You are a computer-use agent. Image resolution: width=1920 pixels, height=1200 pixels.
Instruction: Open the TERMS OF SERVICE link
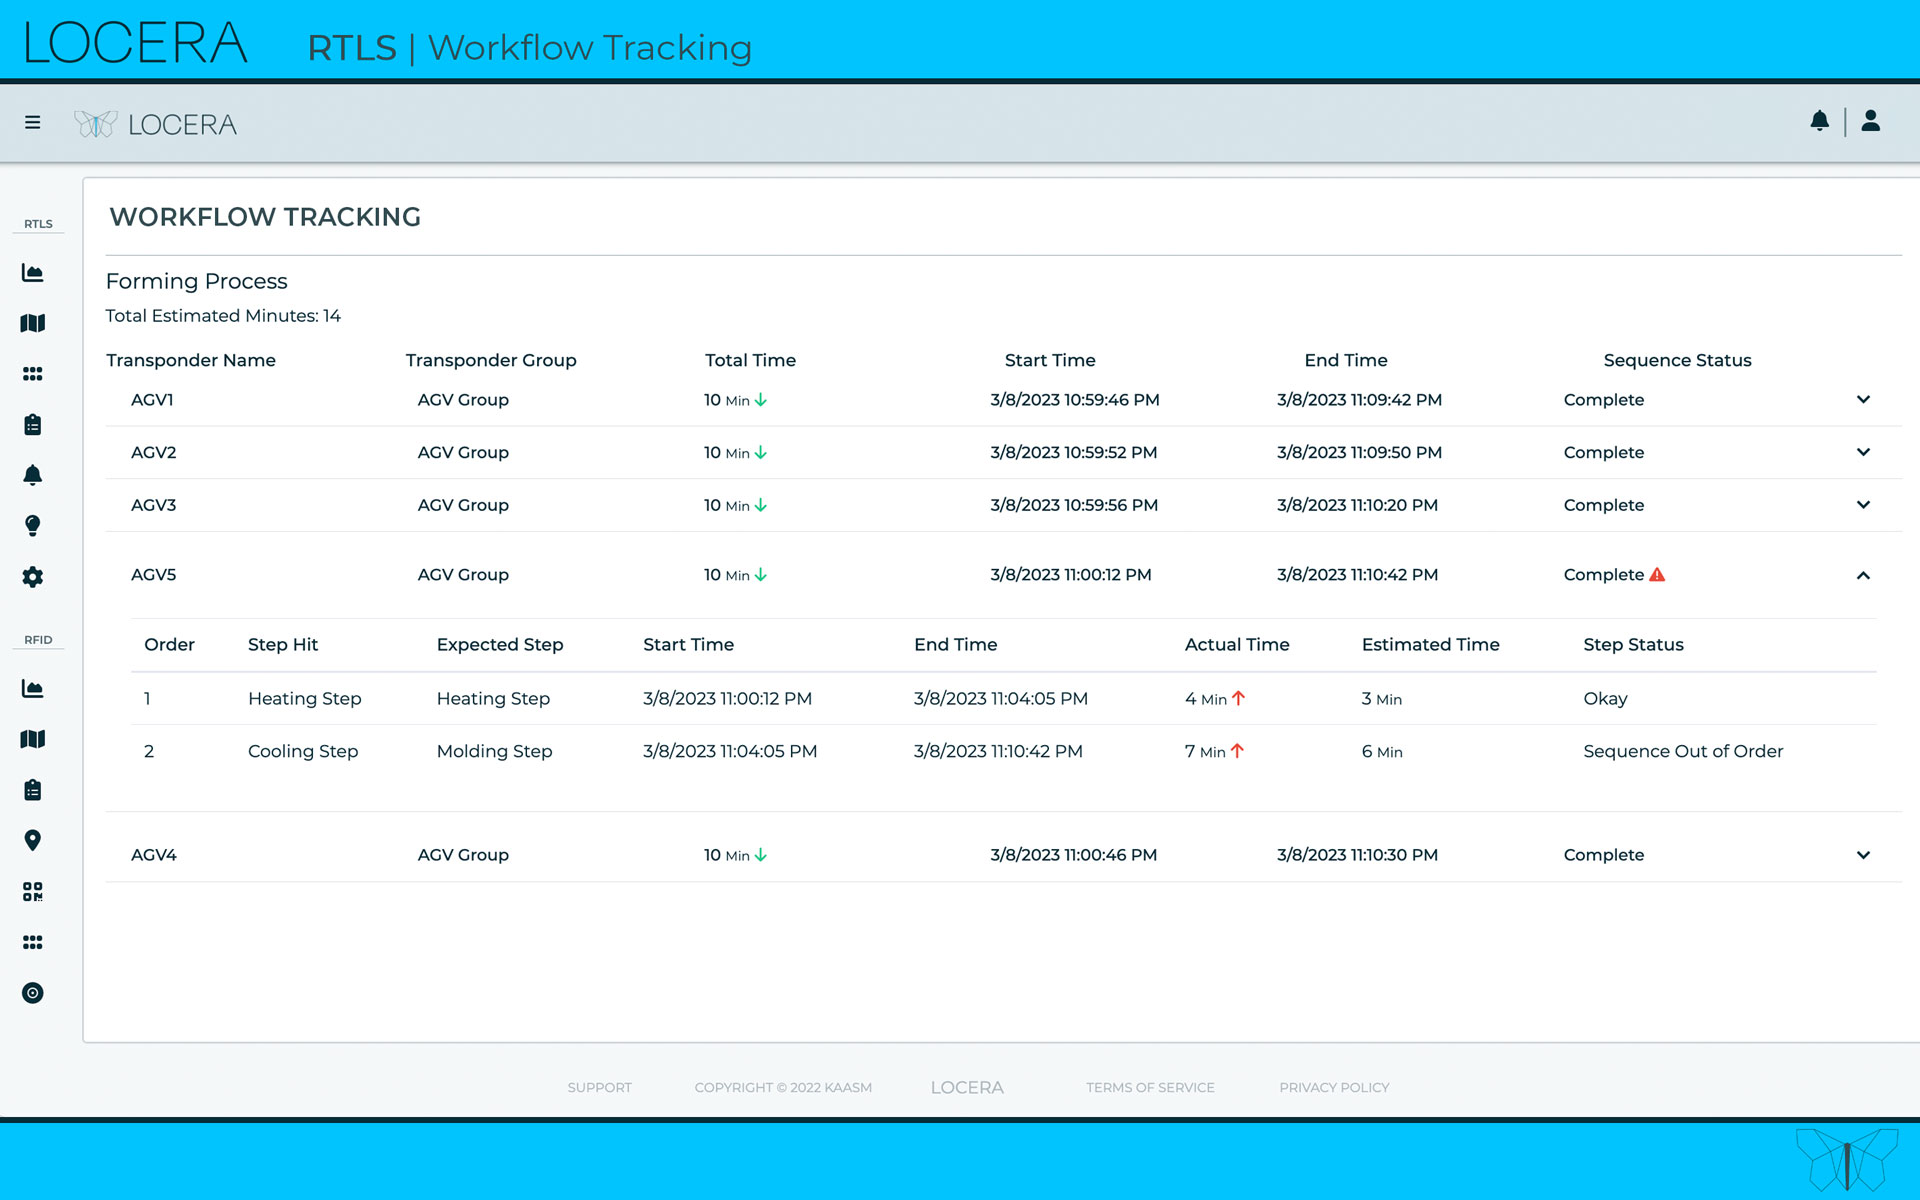(x=1150, y=1087)
